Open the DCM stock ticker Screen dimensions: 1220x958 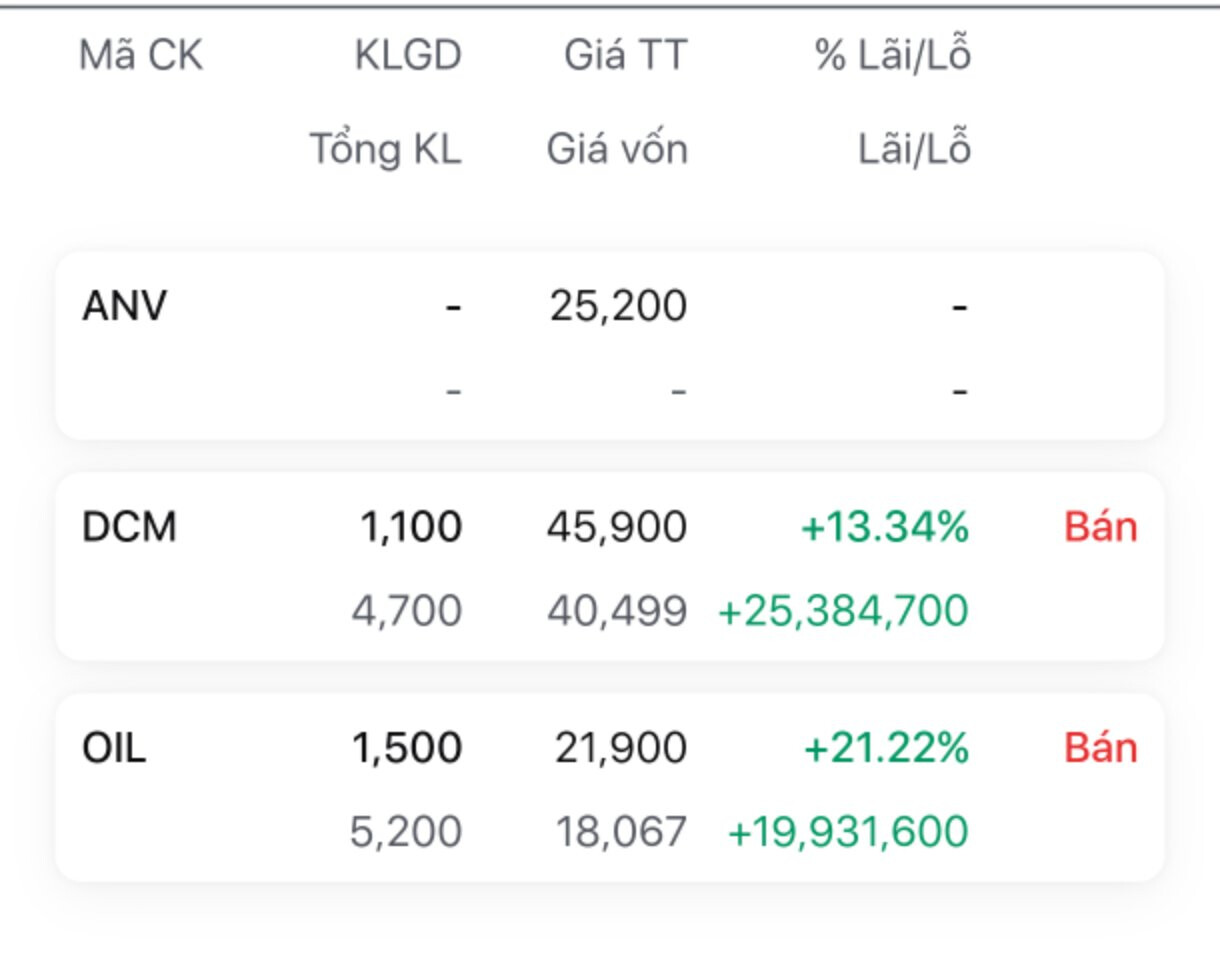coord(129,527)
